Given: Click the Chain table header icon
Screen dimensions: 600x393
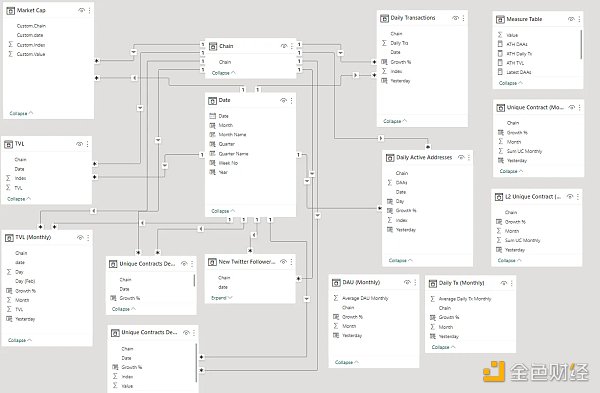Looking at the screenshot, I should pos(213,46).
